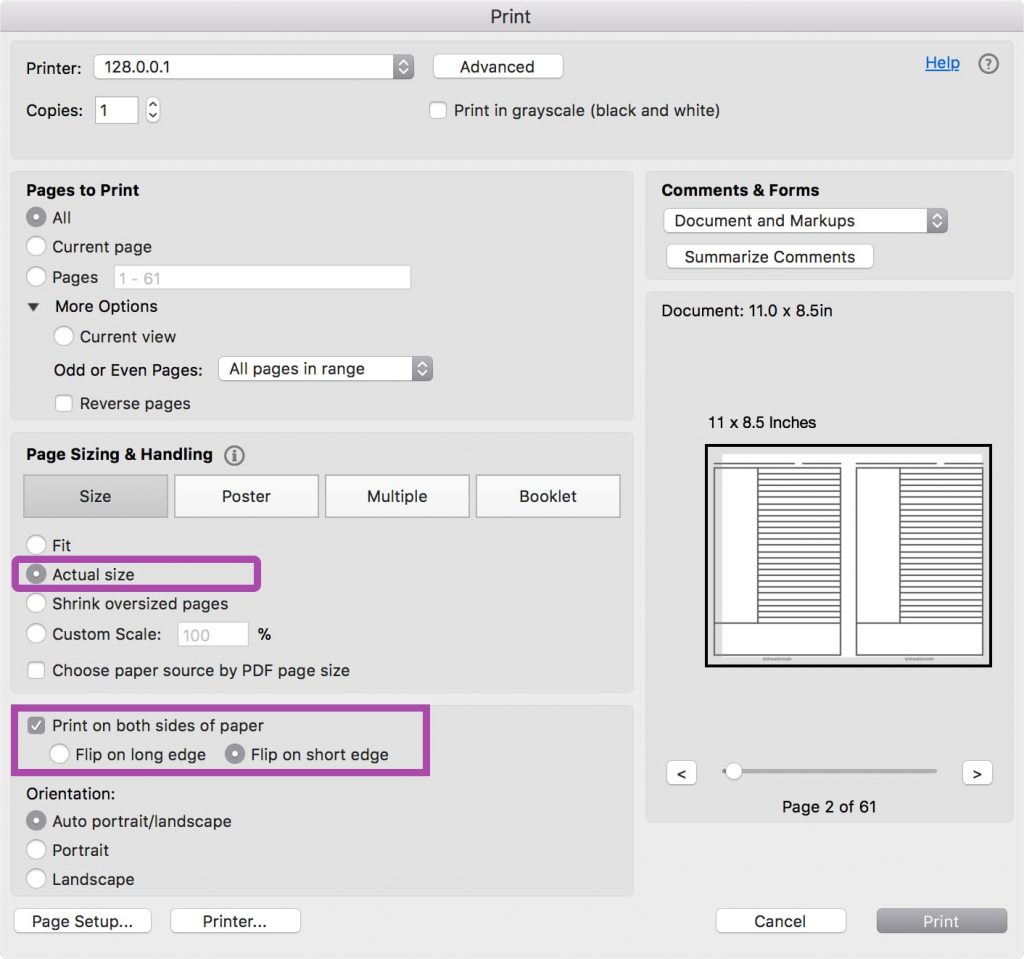Switch to the Poster sizing tab

(x=246, y=496)
